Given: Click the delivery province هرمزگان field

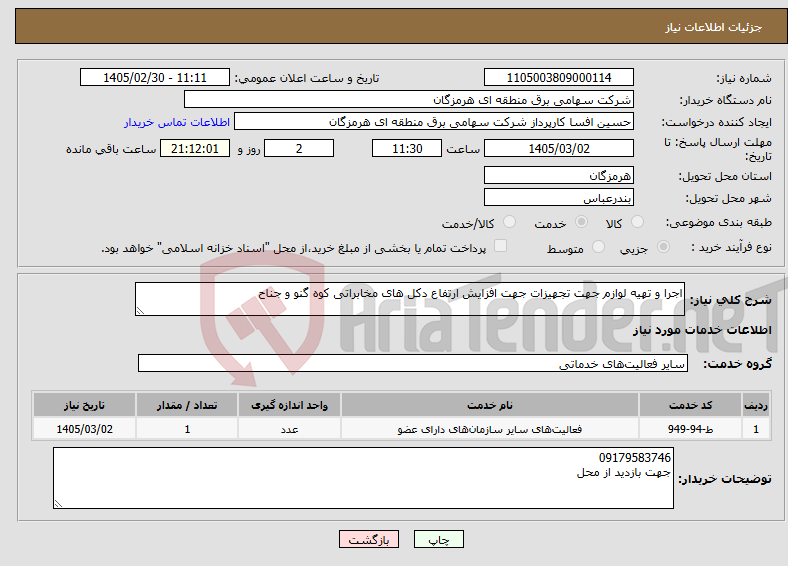Looking at the screenshot, I should 558,175.
